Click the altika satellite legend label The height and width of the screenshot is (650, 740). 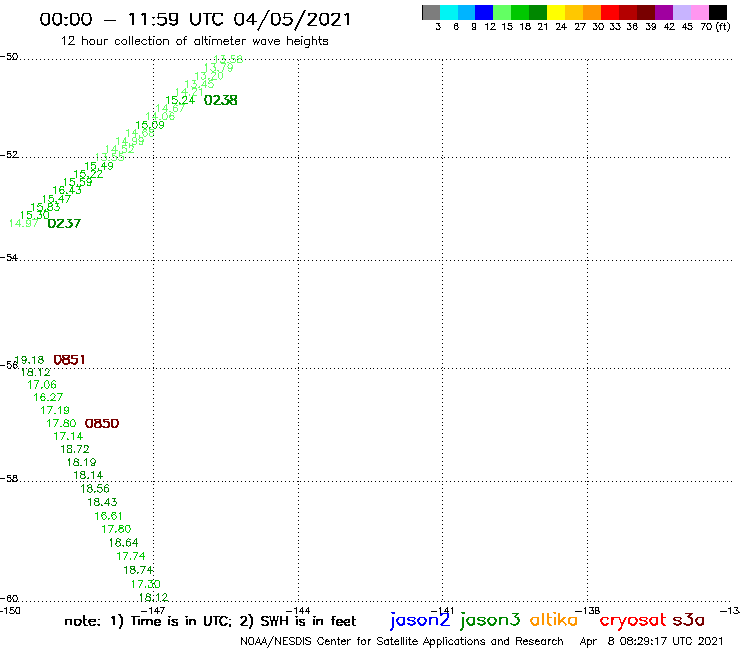pyautogui.click(x=554, y=619)
